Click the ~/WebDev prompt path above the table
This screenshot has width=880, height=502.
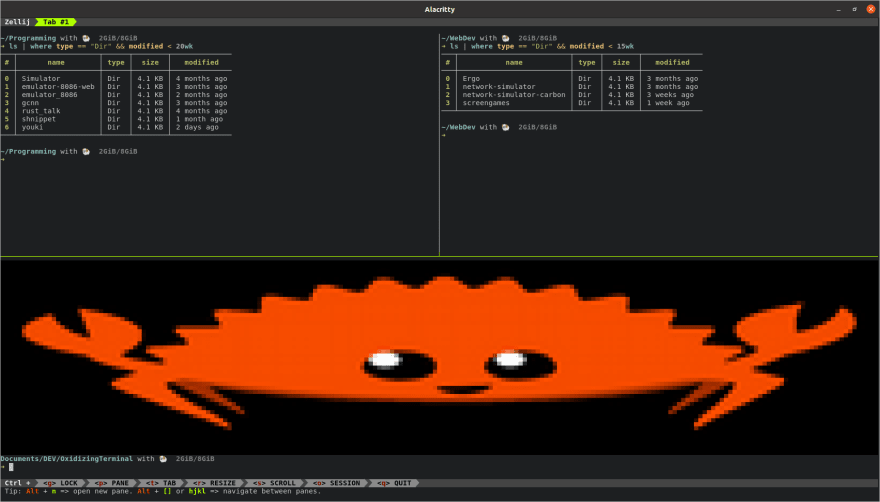tap(458, 38)
